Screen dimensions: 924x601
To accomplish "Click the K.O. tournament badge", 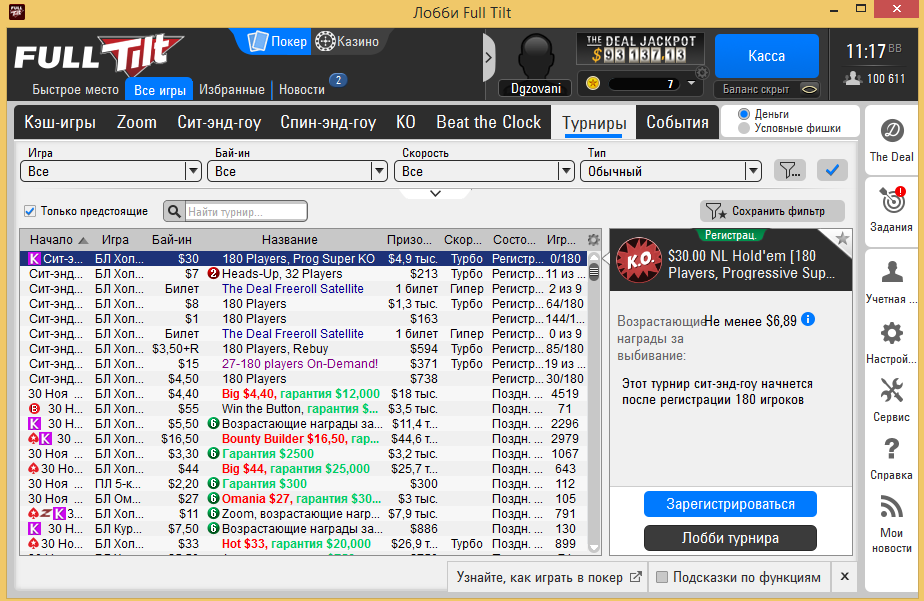I will [639, 260].
